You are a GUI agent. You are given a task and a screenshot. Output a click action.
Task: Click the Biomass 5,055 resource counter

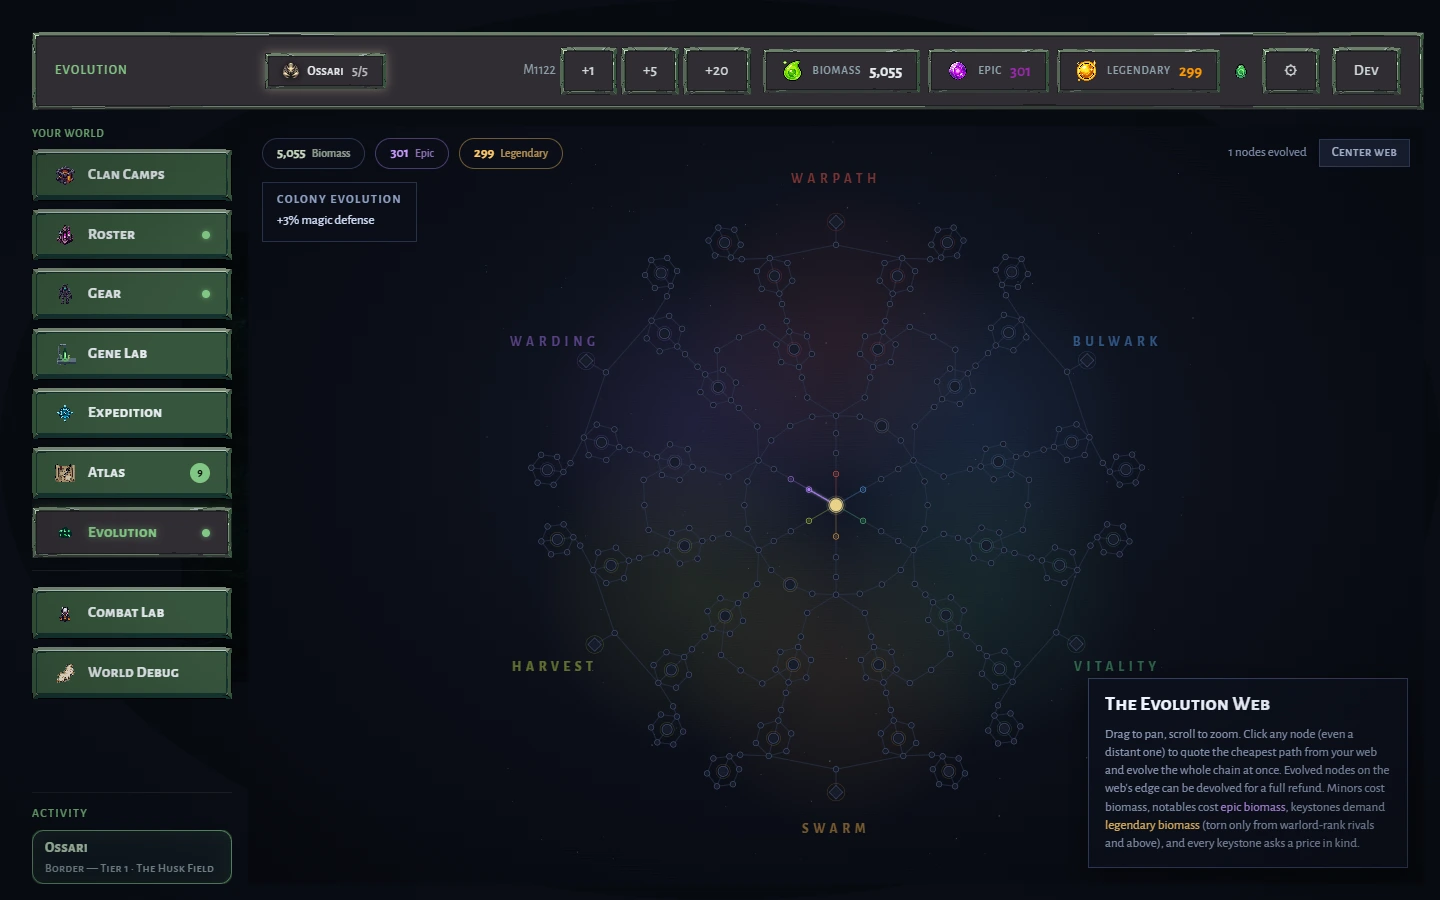tap(842, 71)
